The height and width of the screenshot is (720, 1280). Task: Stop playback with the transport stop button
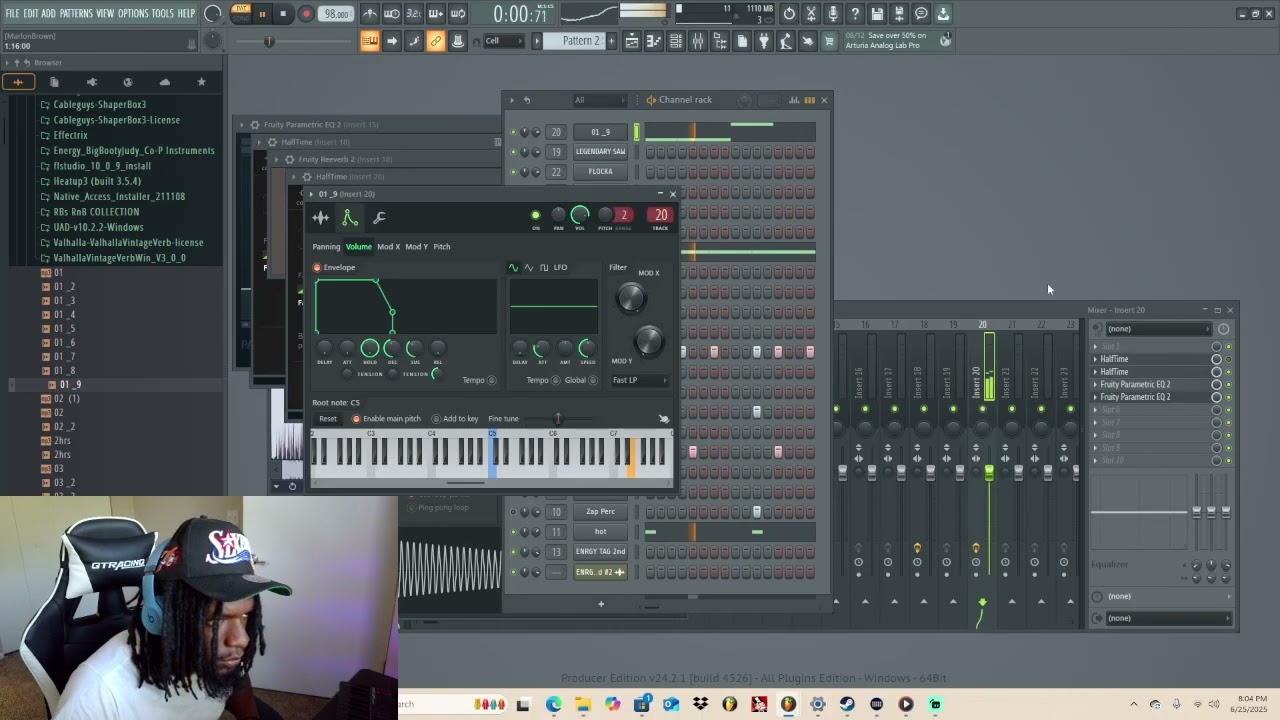coord(283,14)
